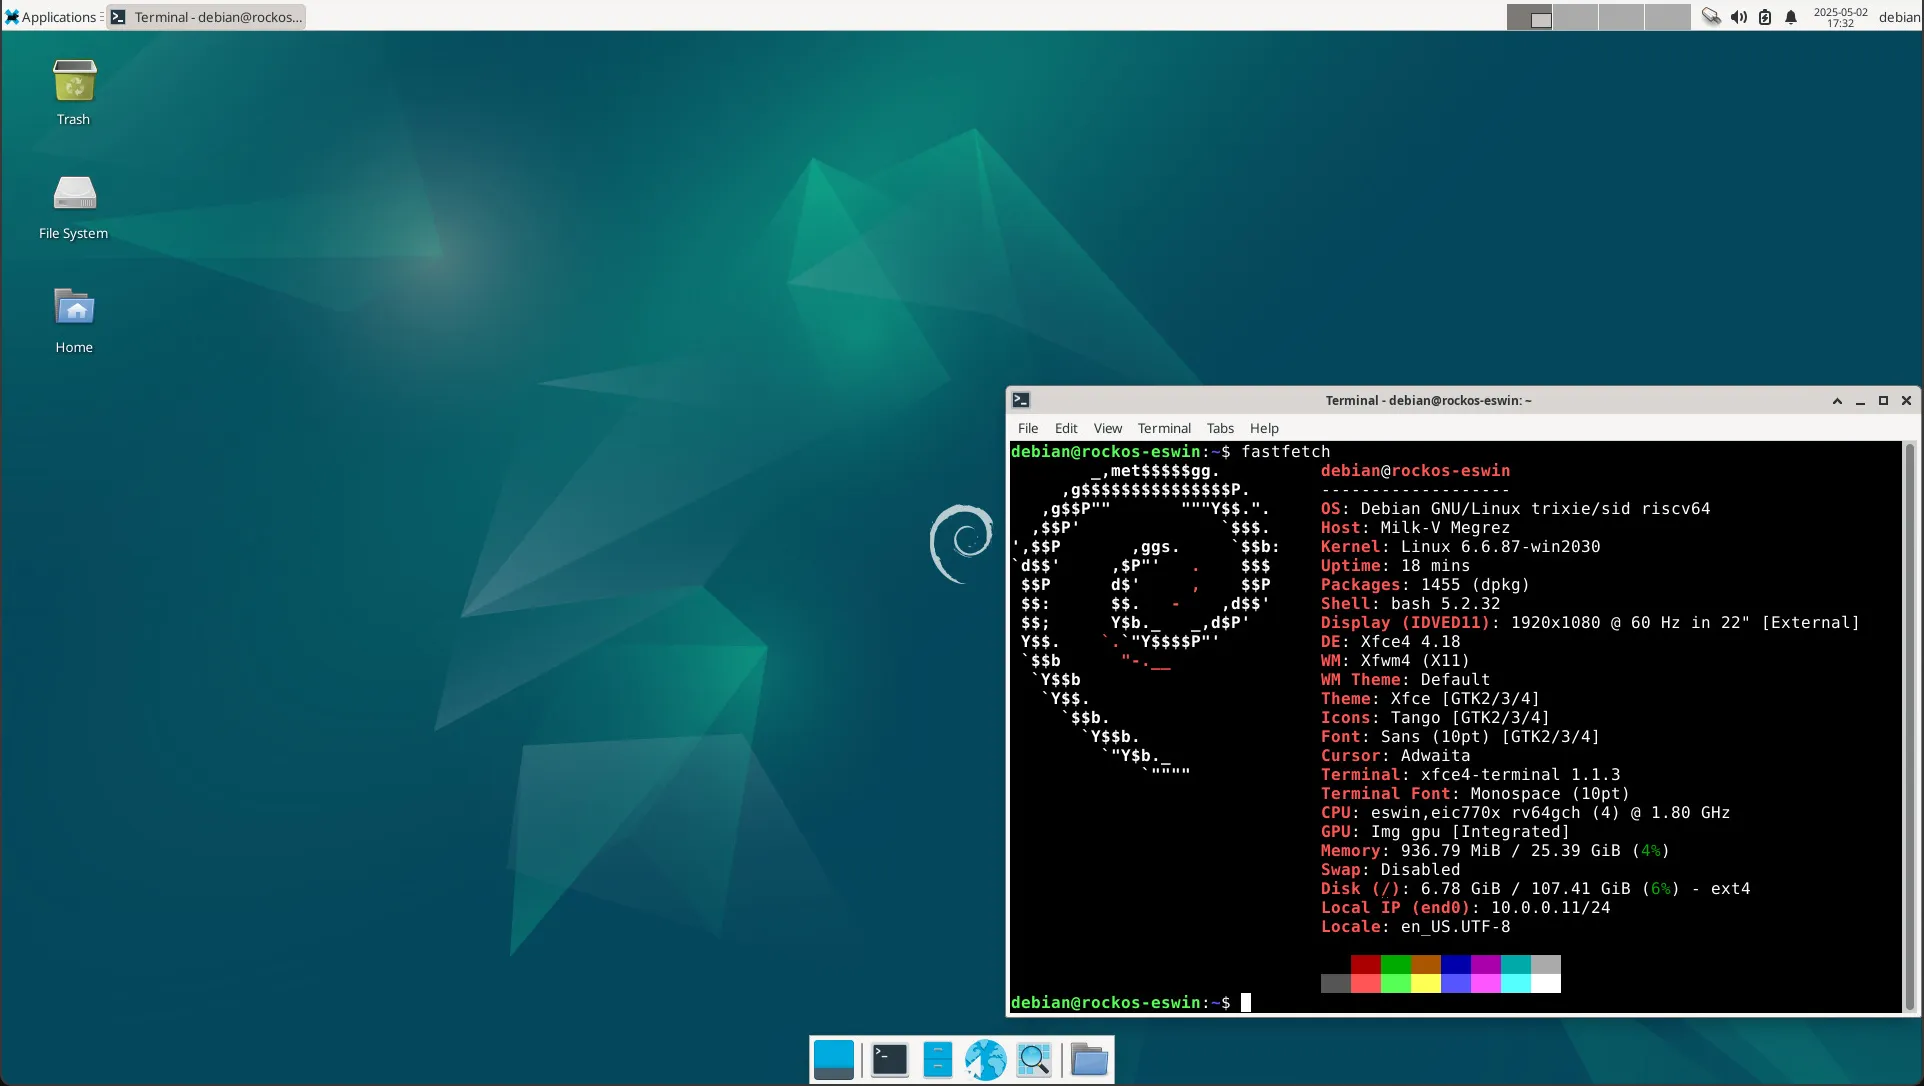Switch to the second workspace
The image size is (1924, 1086).
point(1575,17)
